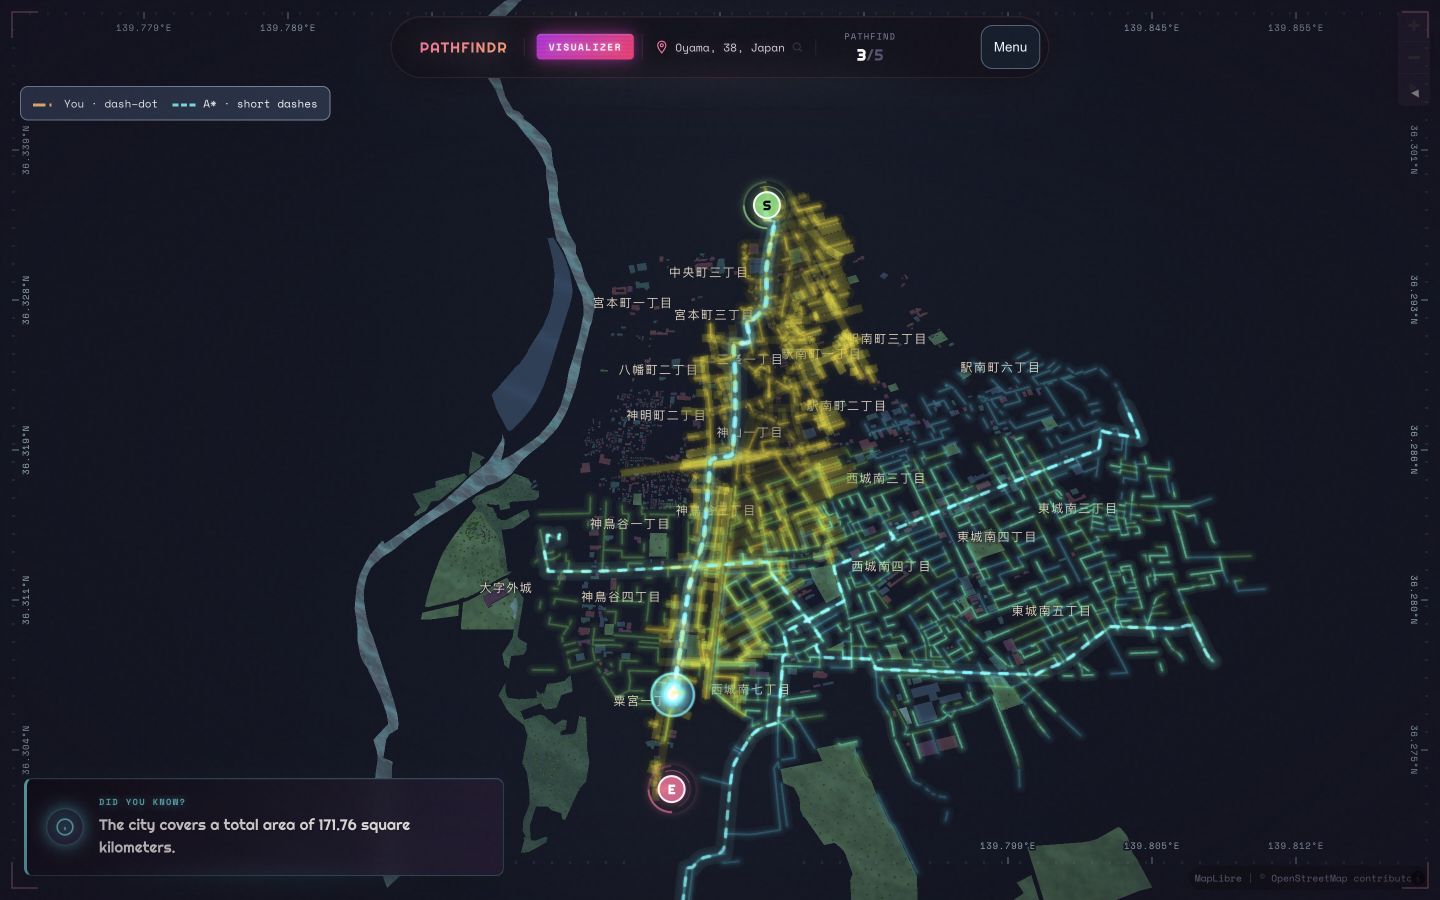Click the 神鳥谷一丁目 map label
The image size is (1440, 900).
point(630,524)
